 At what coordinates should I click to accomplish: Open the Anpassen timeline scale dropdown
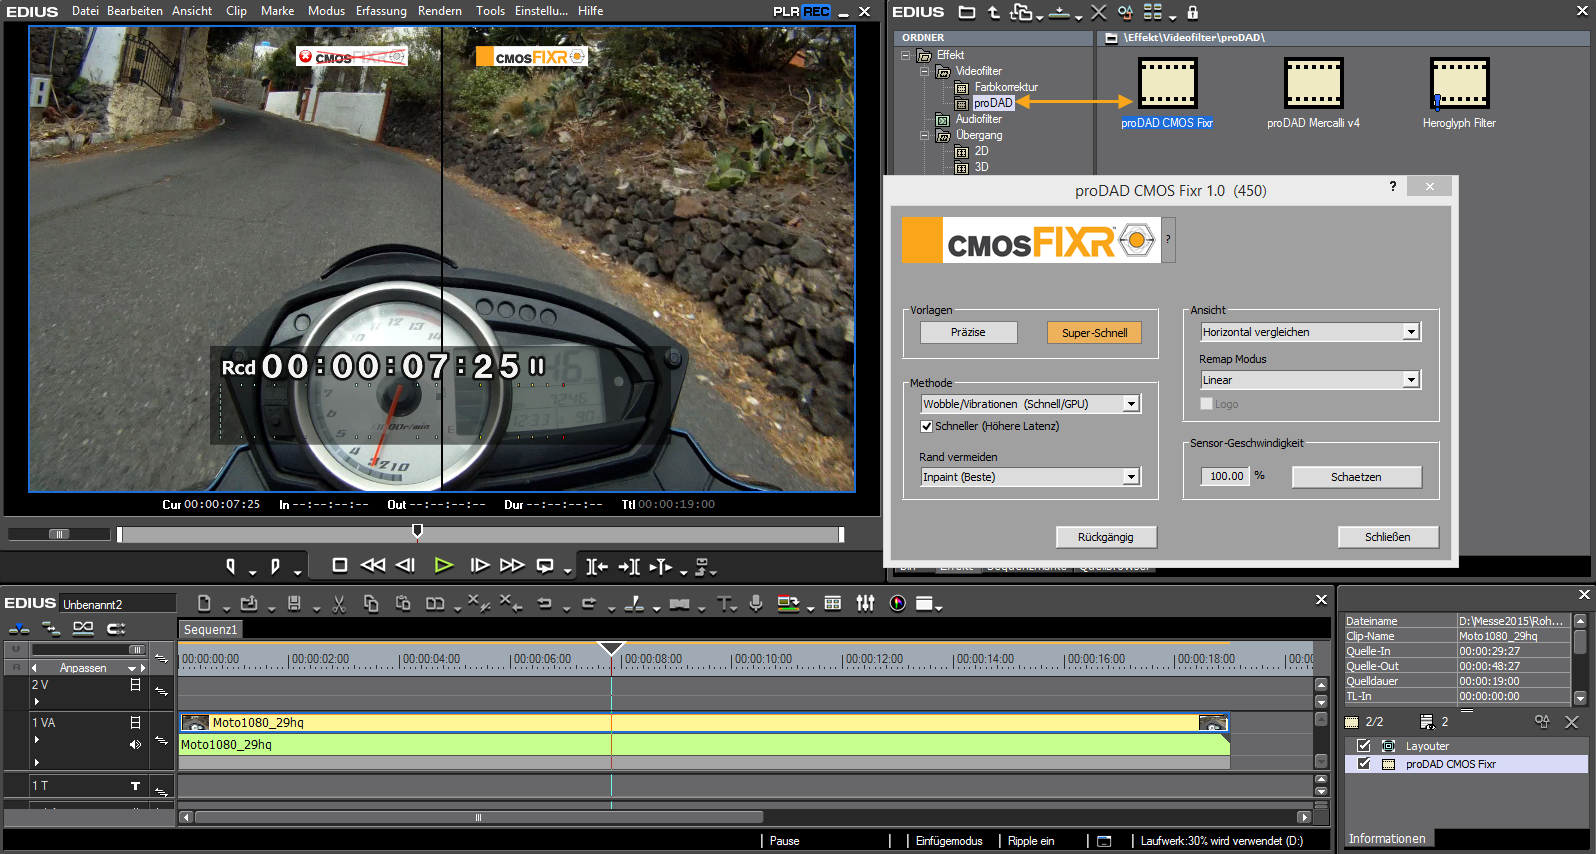pos(131,668)
